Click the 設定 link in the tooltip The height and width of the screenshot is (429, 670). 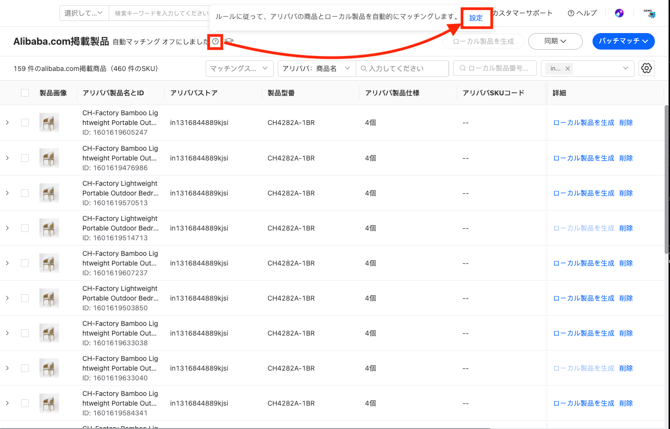coord(476,18)
